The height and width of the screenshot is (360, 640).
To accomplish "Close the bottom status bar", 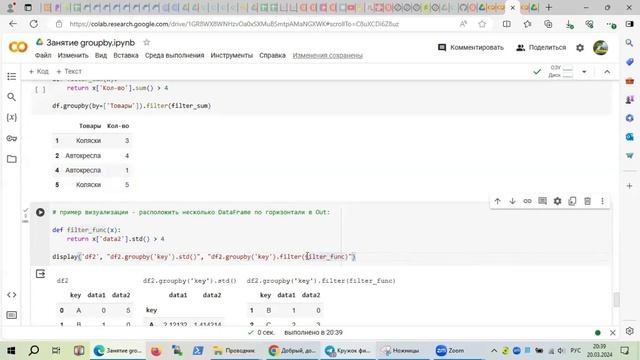I will [x=612, y=333].
